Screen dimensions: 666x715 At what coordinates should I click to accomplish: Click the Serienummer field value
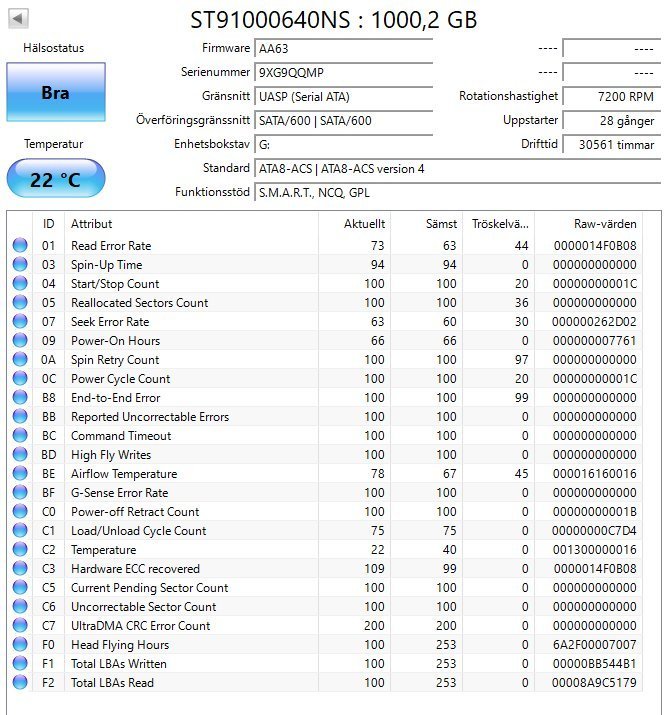(x=343, y=72)
